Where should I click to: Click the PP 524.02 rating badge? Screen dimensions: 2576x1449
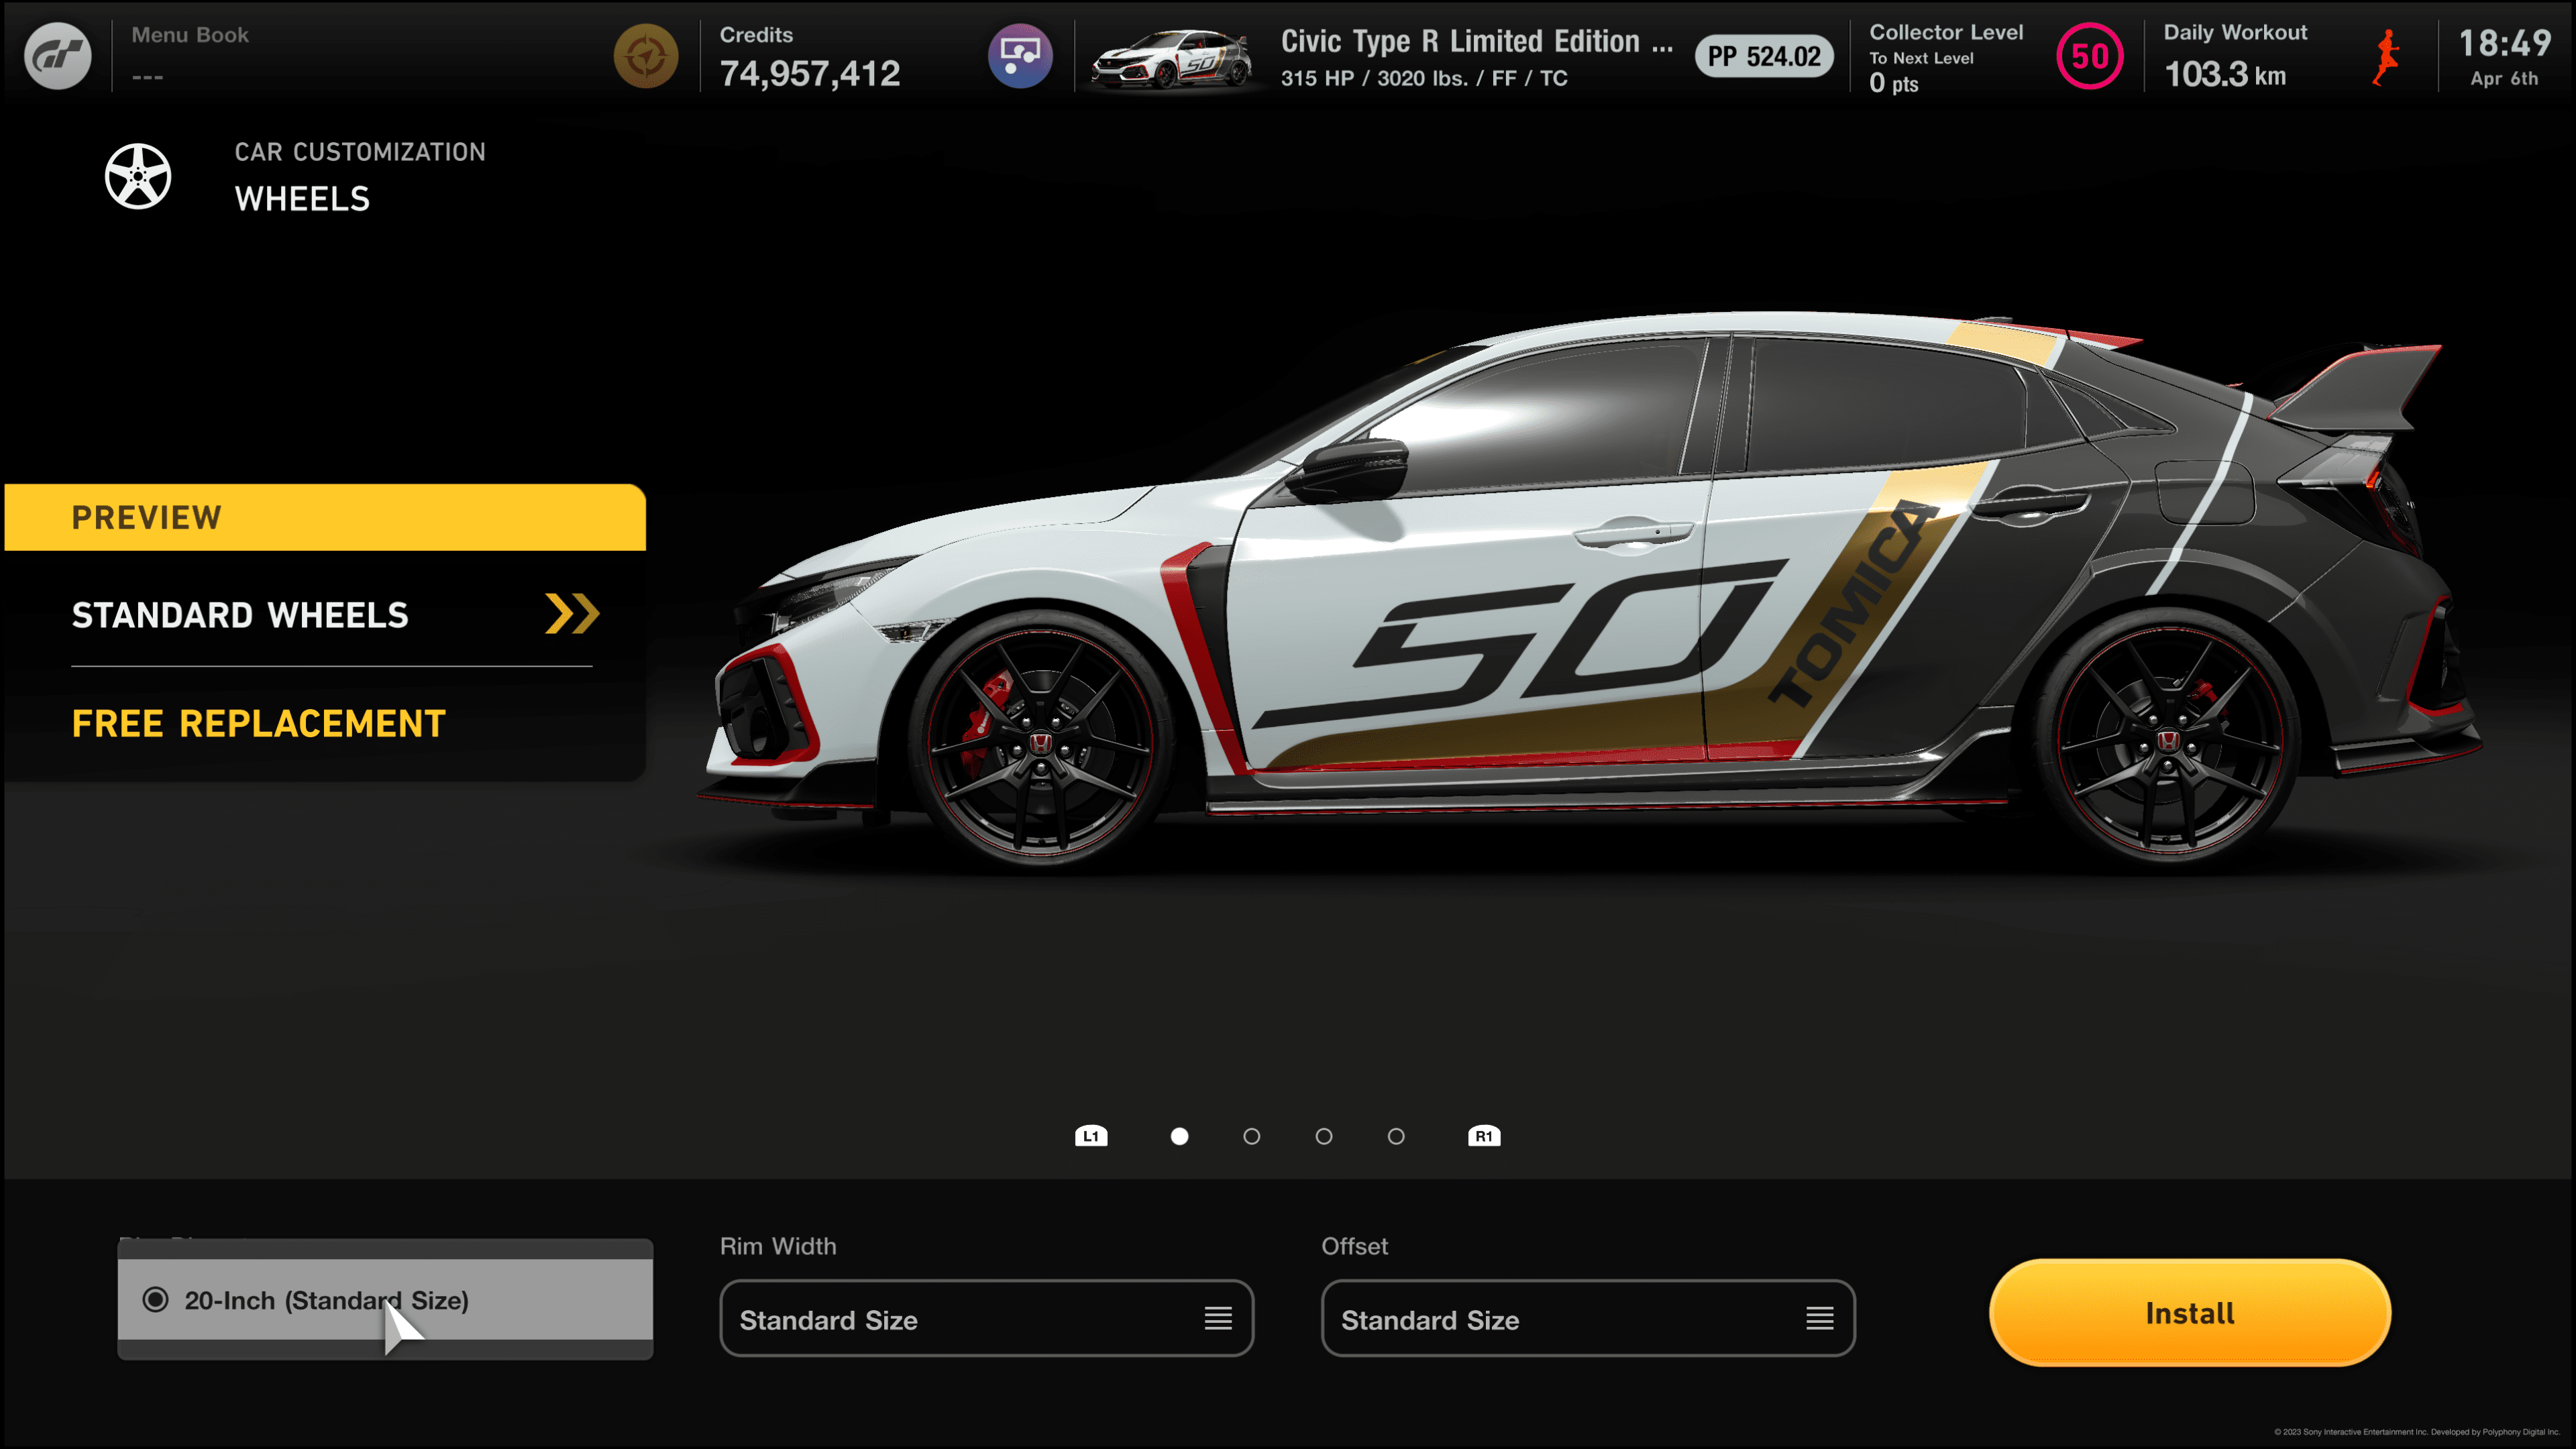coord(1764,57)
